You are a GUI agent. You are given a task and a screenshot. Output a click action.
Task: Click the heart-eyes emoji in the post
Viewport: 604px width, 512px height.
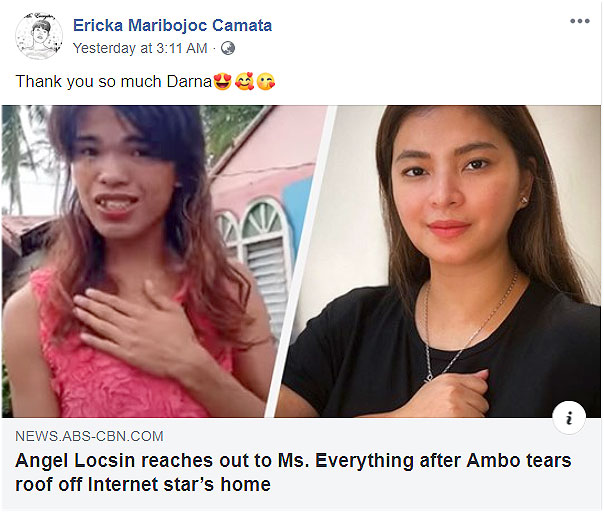tap(222, 82)
